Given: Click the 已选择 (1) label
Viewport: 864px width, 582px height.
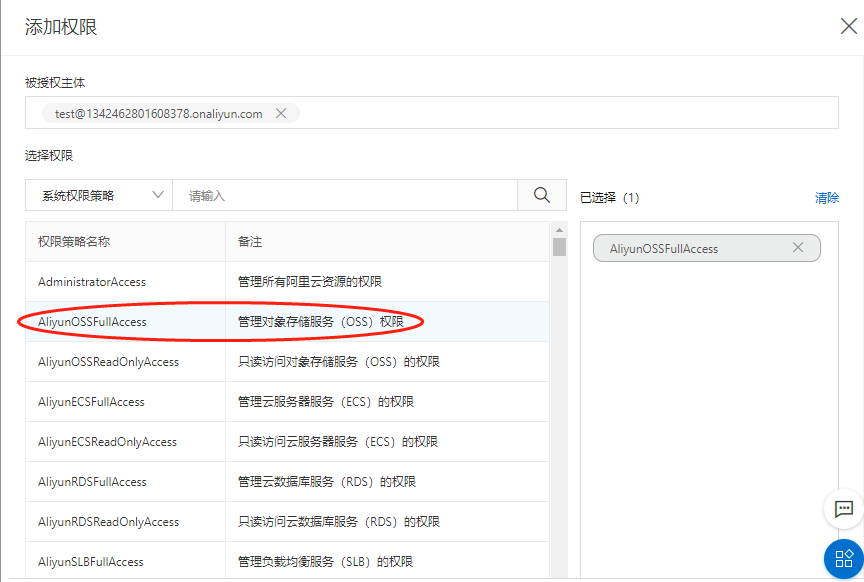Looking at the screenshot, I should (x=609, y=198).
